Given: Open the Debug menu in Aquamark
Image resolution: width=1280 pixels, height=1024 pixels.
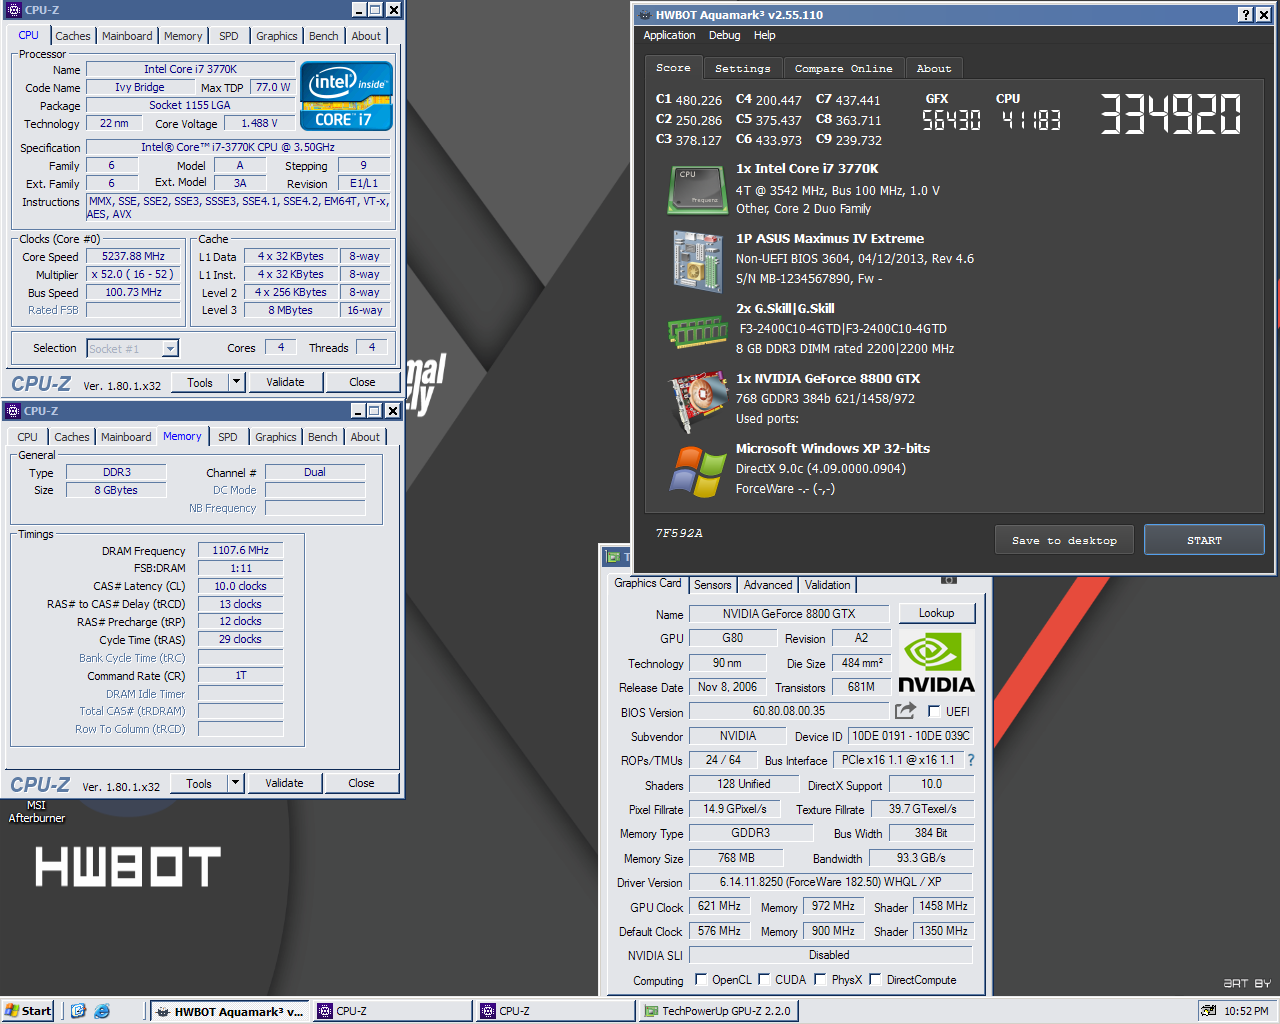Looking at the screenshot, I should [725, 35].
